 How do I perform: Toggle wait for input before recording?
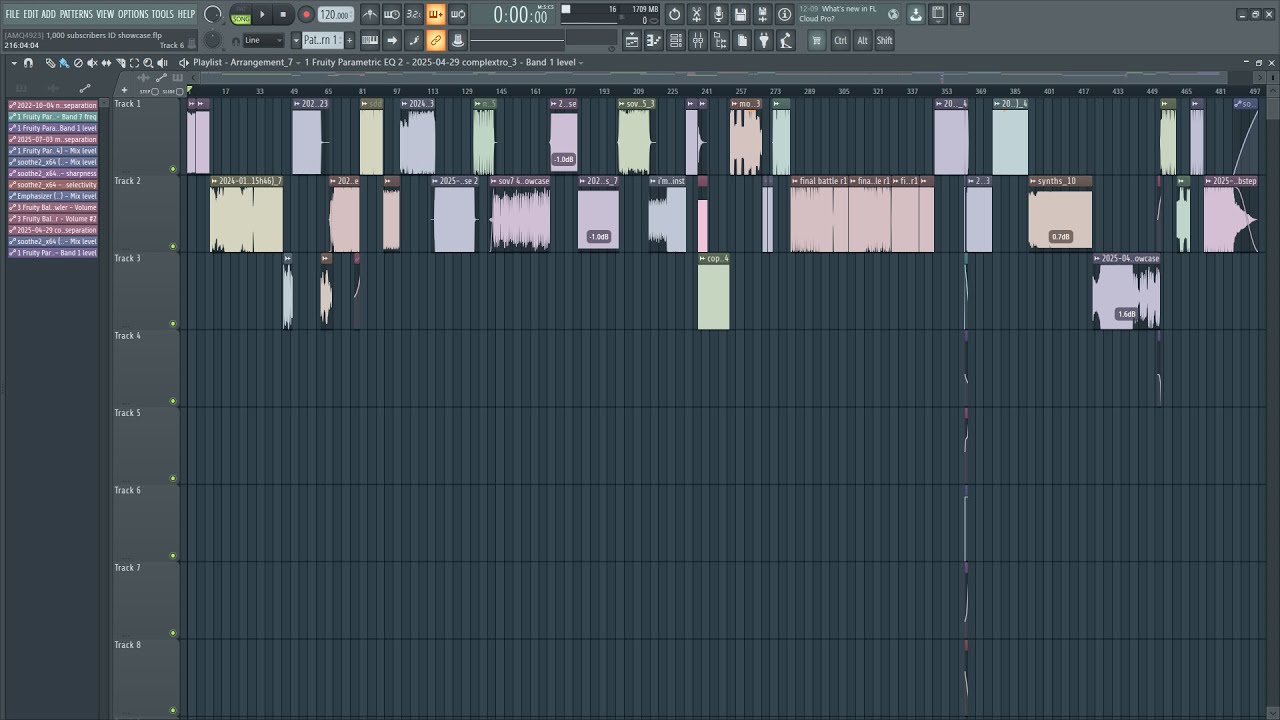(x=392, y=14)
